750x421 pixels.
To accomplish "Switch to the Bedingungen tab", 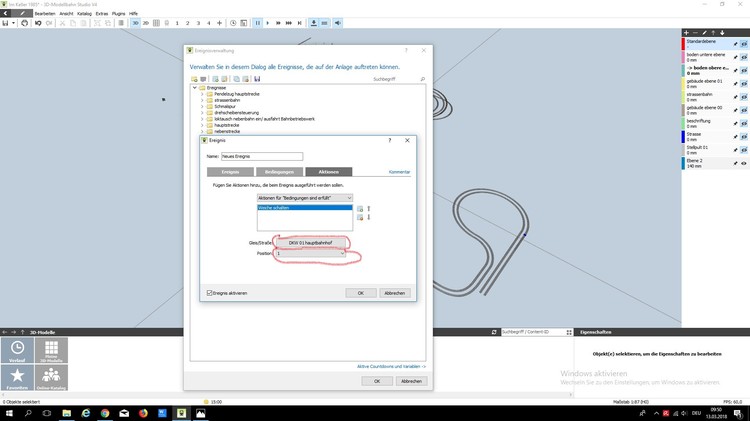I will 279,172.
